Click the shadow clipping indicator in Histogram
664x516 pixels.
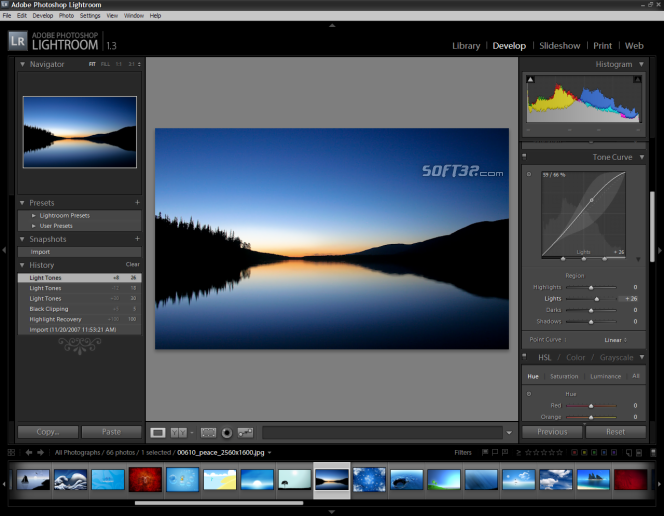click(x=530, y=79)
